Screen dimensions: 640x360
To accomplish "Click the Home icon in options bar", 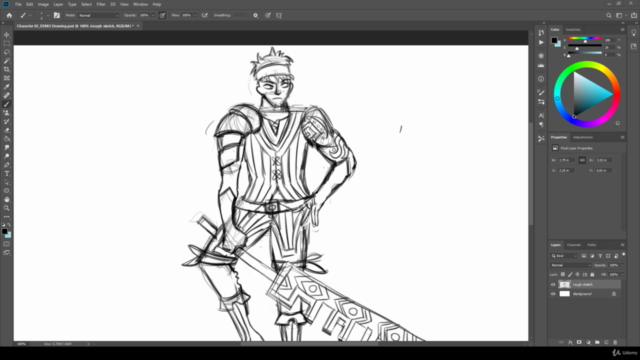I will pos(9,16).
